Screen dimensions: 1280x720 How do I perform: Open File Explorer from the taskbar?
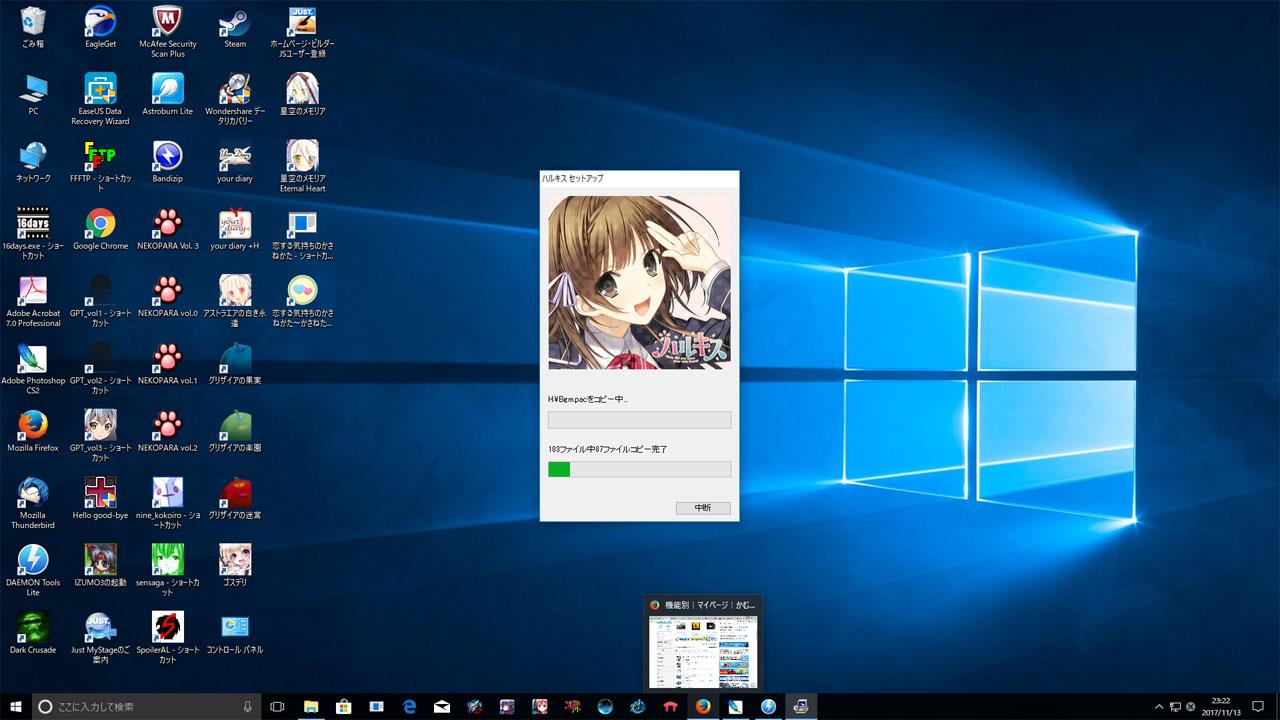pyautogui.click(x=310, y=706)
